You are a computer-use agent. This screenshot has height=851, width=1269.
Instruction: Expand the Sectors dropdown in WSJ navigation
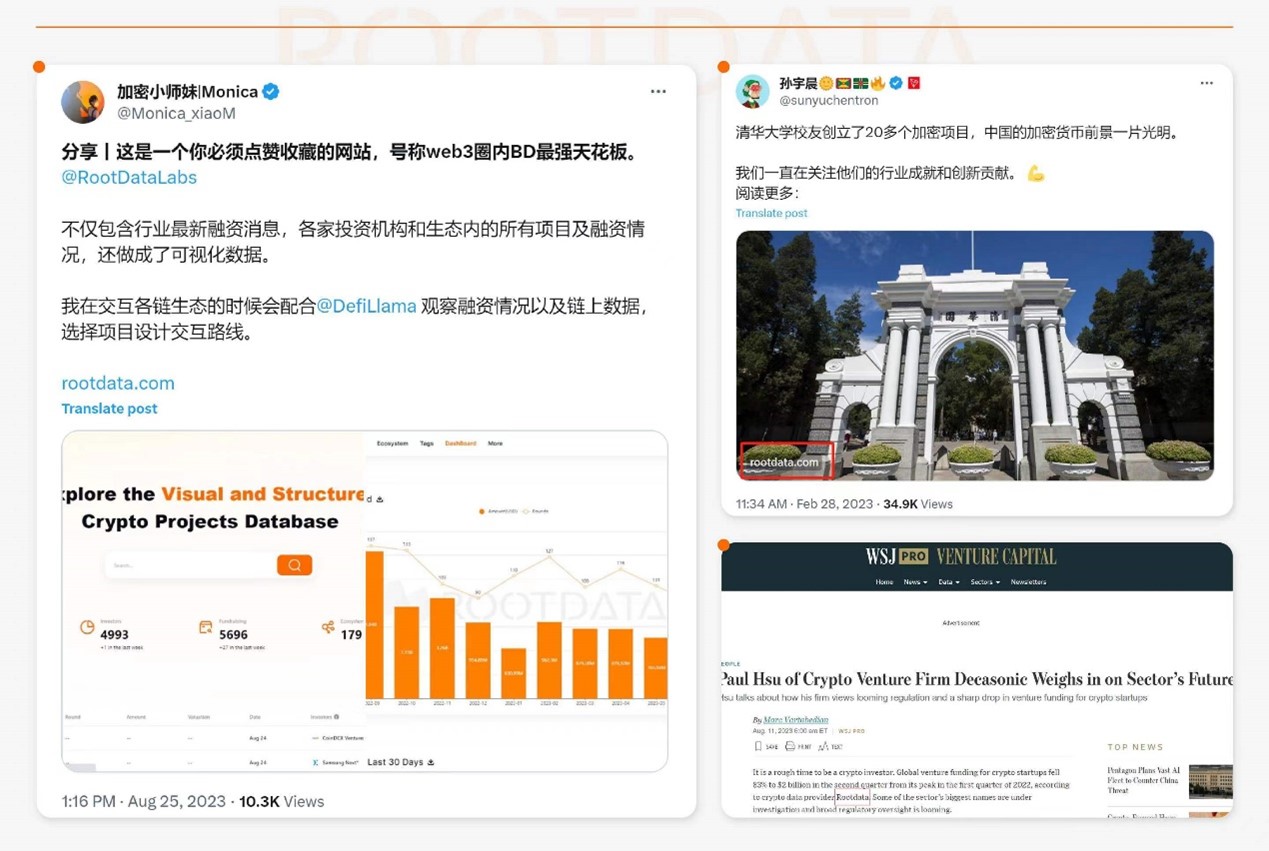985,582
